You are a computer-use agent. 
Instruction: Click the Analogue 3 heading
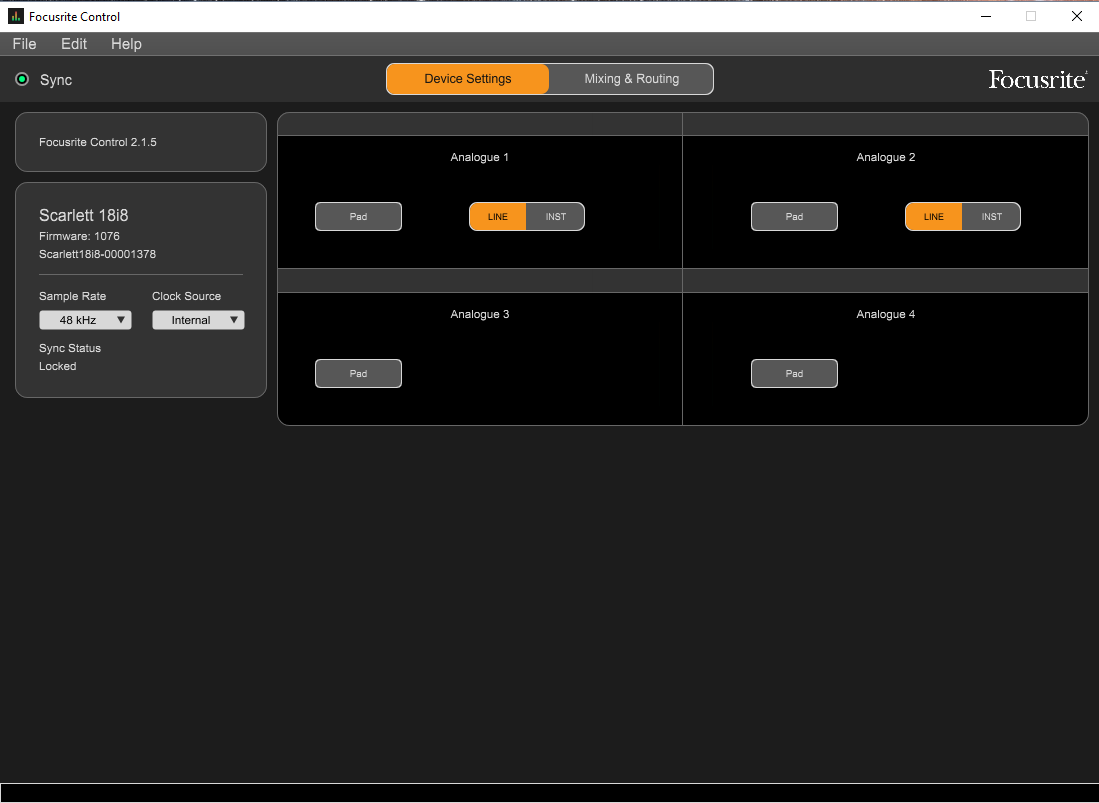pyautogui.click(x=479, y=315)
